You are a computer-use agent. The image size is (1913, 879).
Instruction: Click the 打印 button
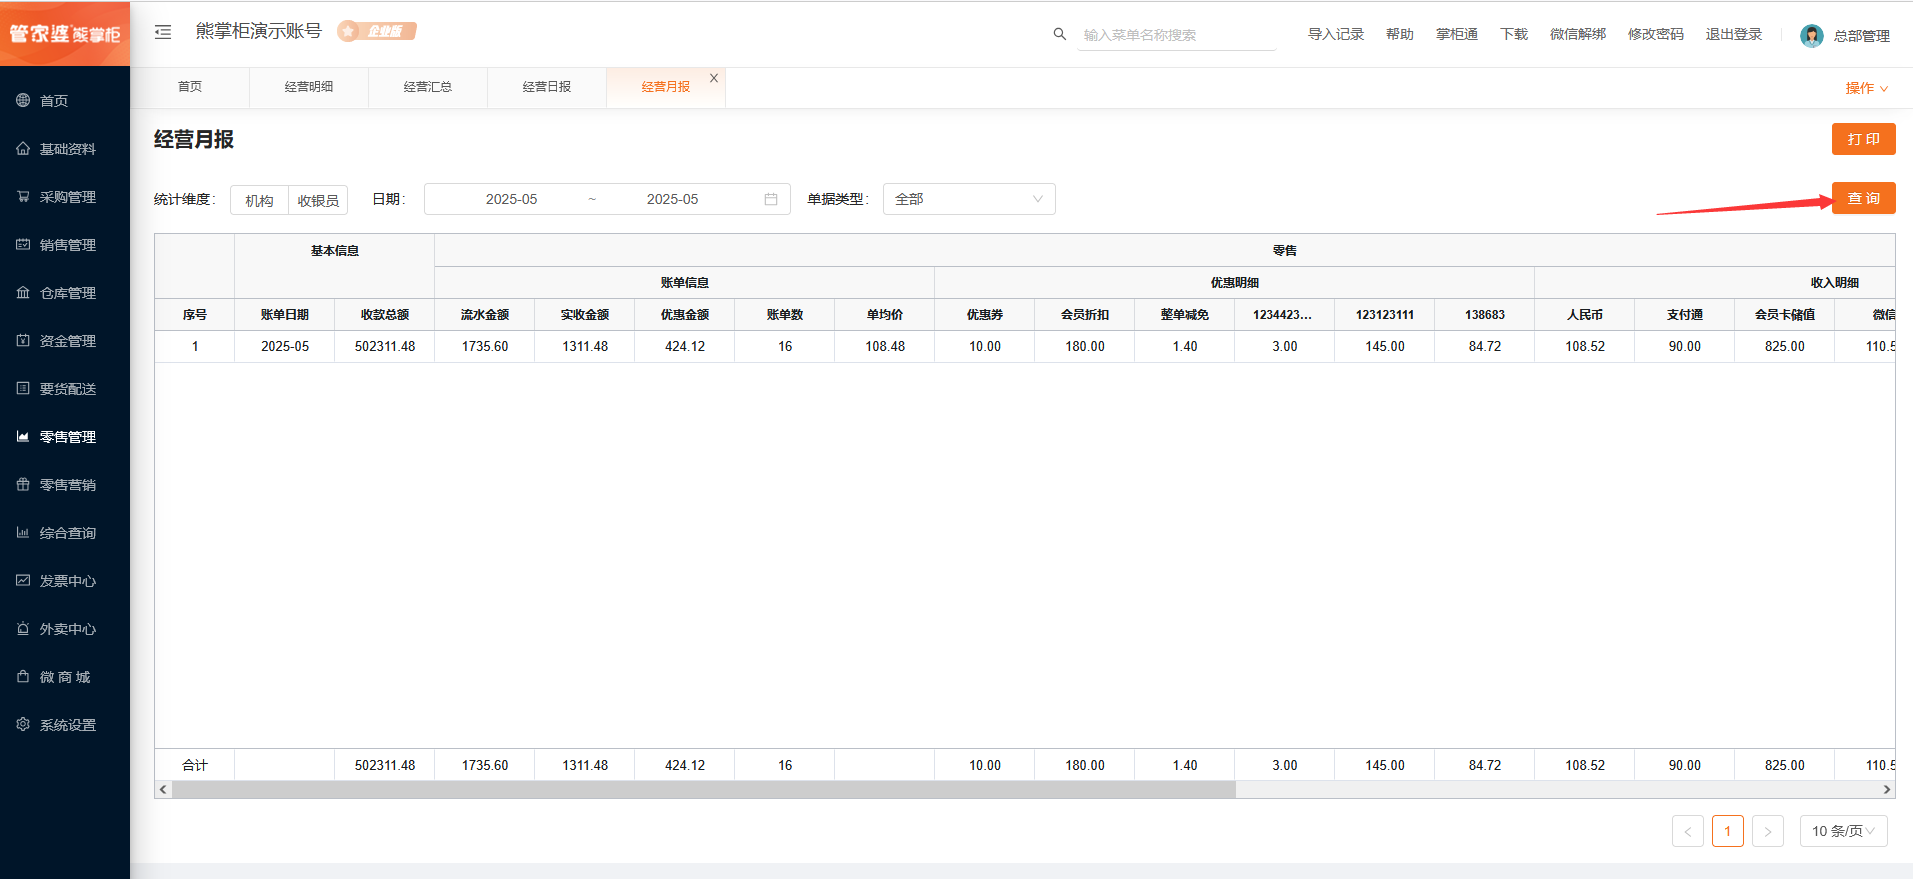click(x=1863, y=139)
